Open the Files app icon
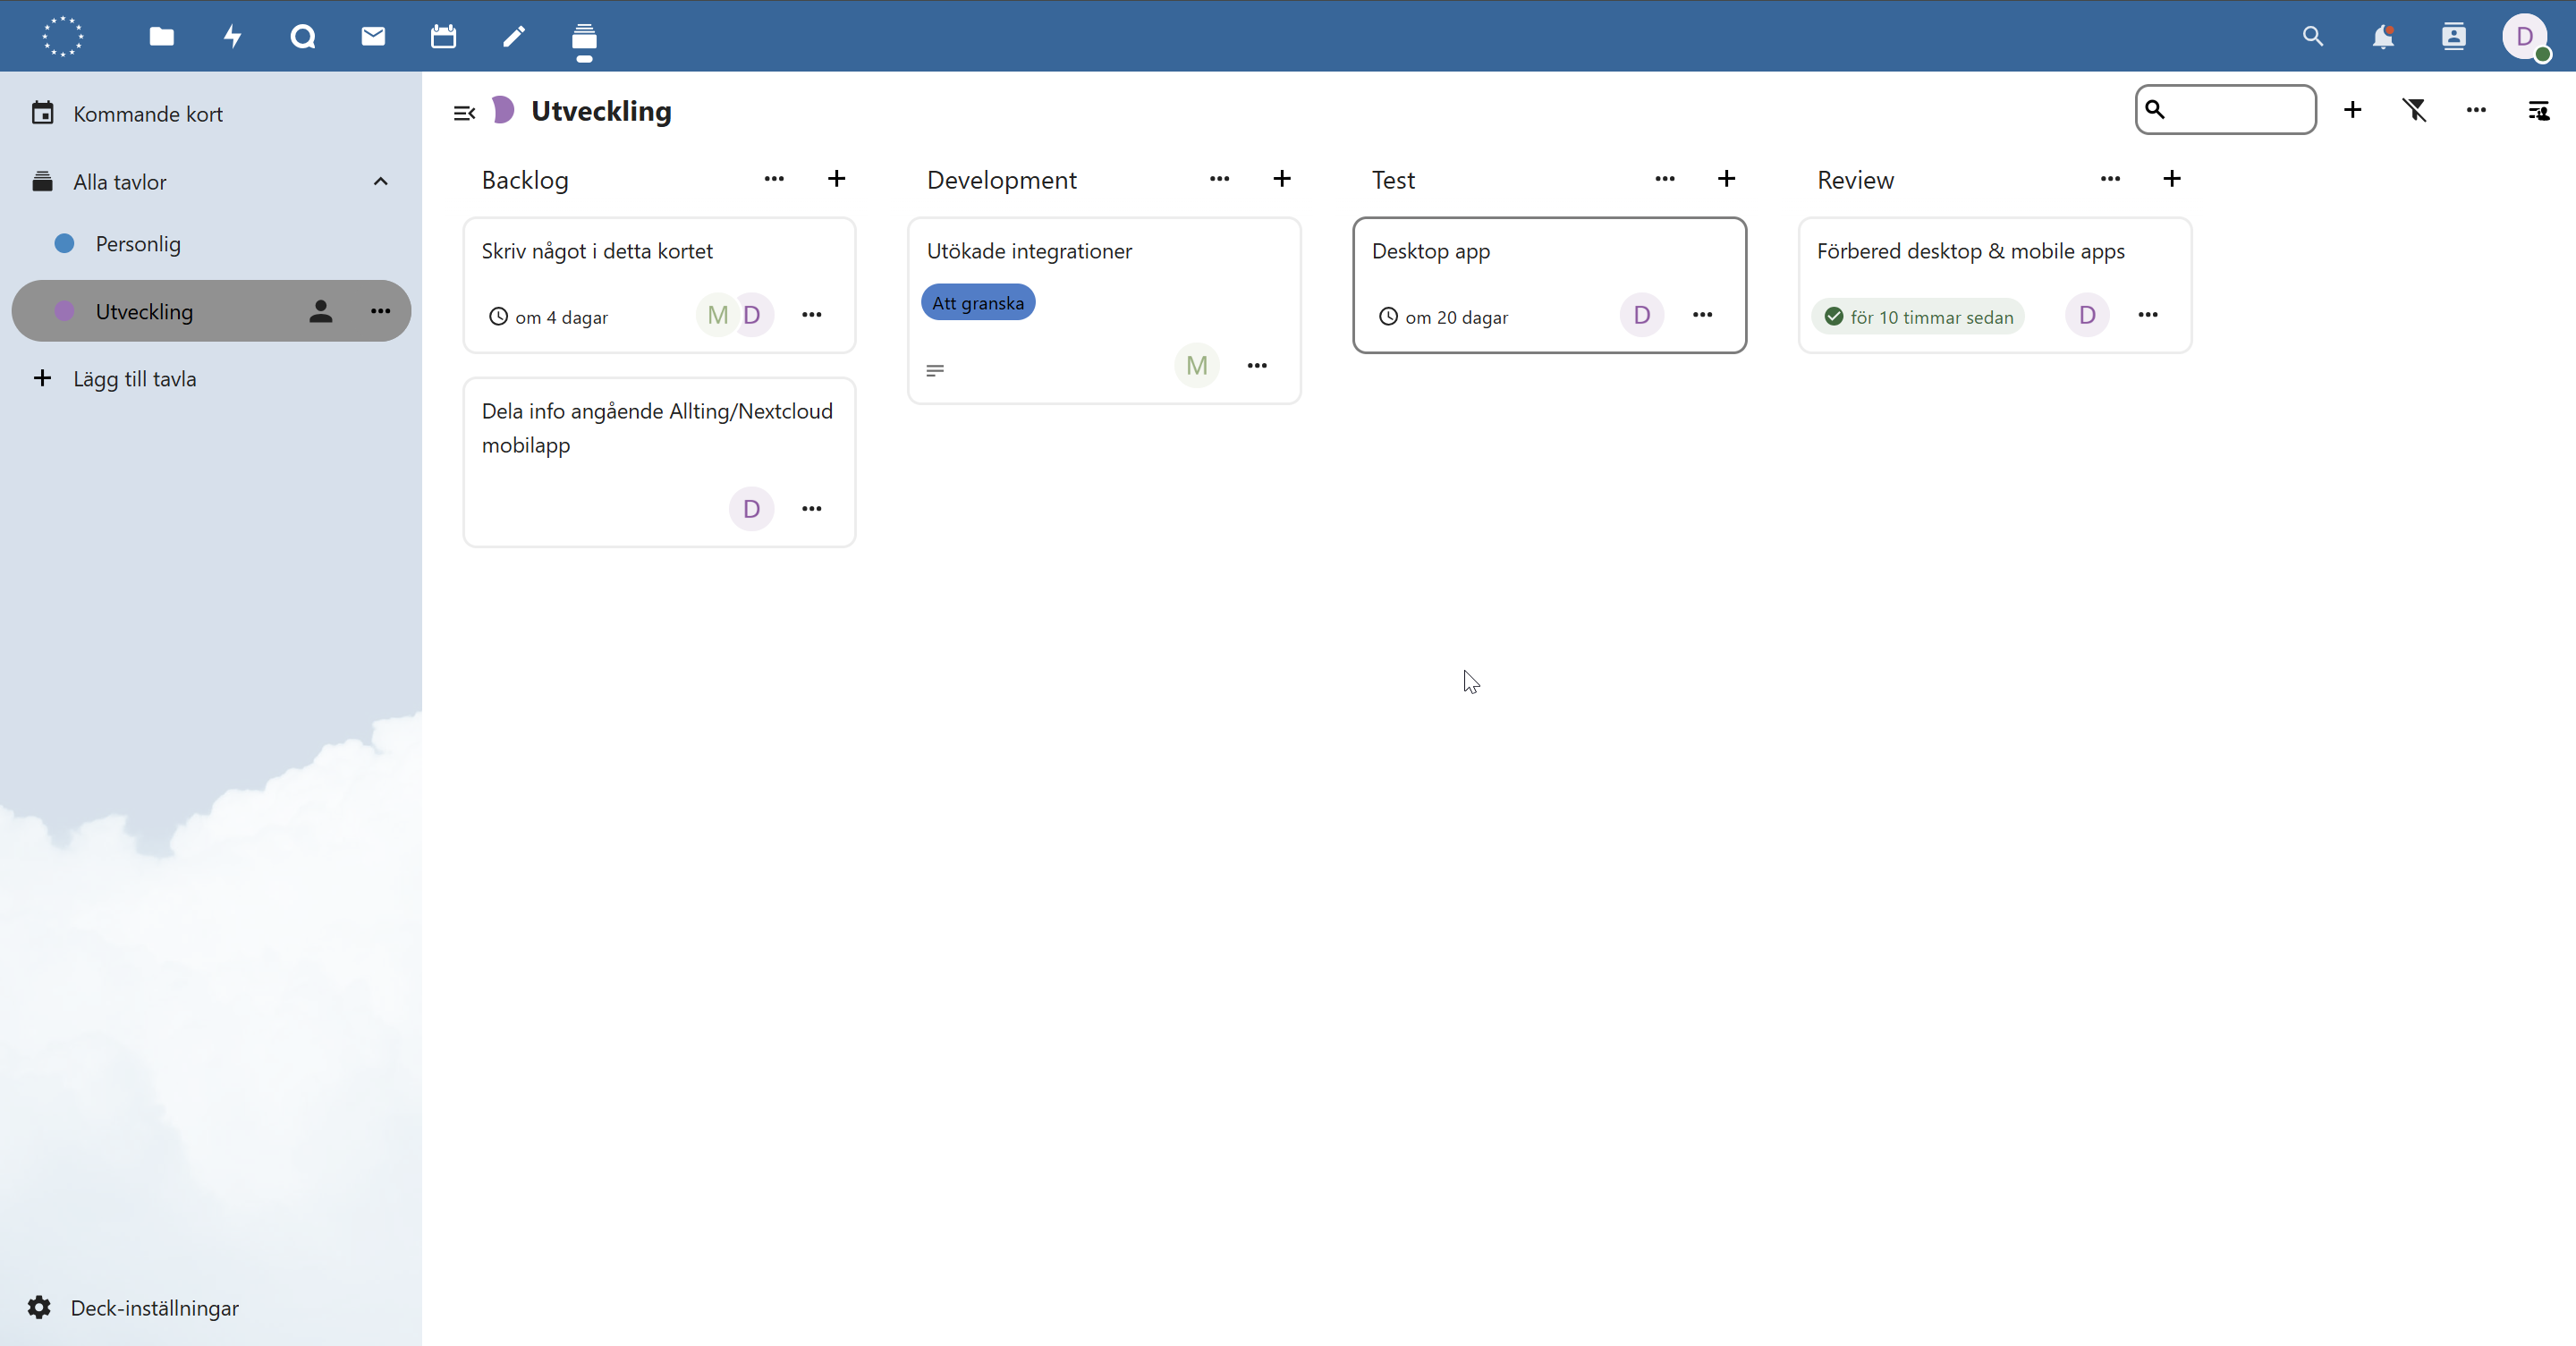Screen dimensions: 2576x1346 pos(161,37)
